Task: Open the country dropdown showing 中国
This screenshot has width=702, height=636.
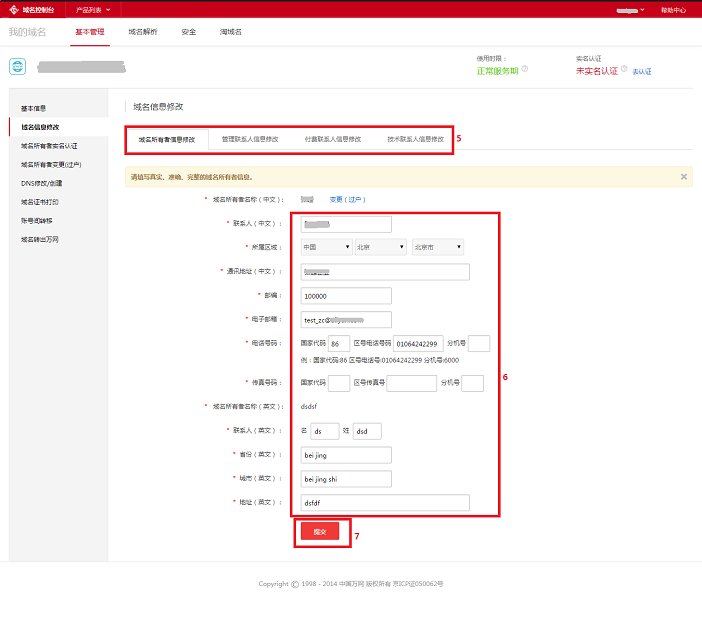Action: [326, 247]
